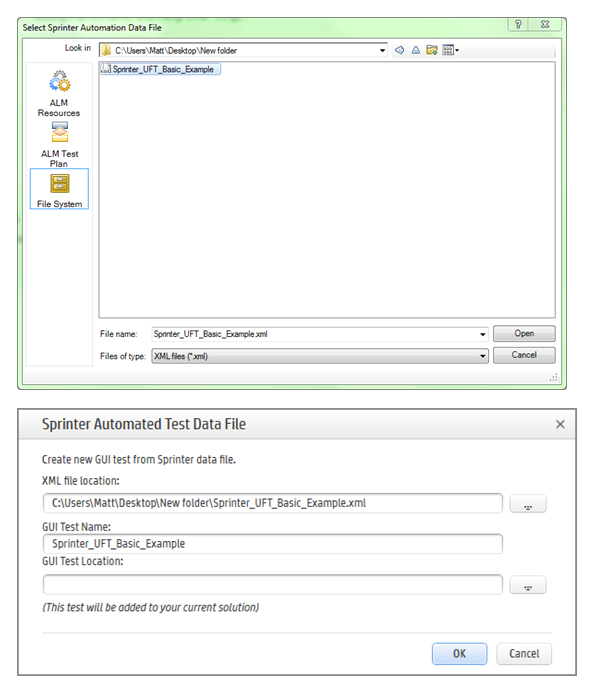Image resolution: width=593 pixels, height=691 pixels.
Task: Click the Help question mark button
Action: coord(519,24)
